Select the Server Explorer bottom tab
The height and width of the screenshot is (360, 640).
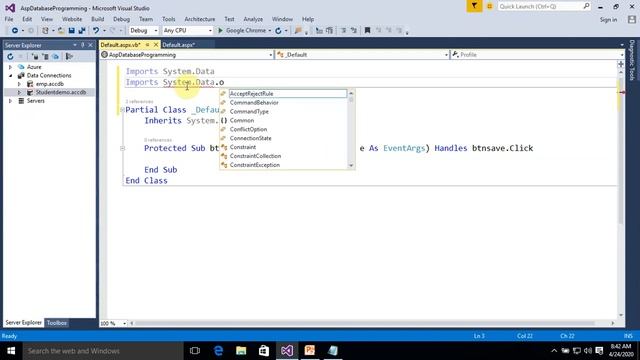point(23,323)
